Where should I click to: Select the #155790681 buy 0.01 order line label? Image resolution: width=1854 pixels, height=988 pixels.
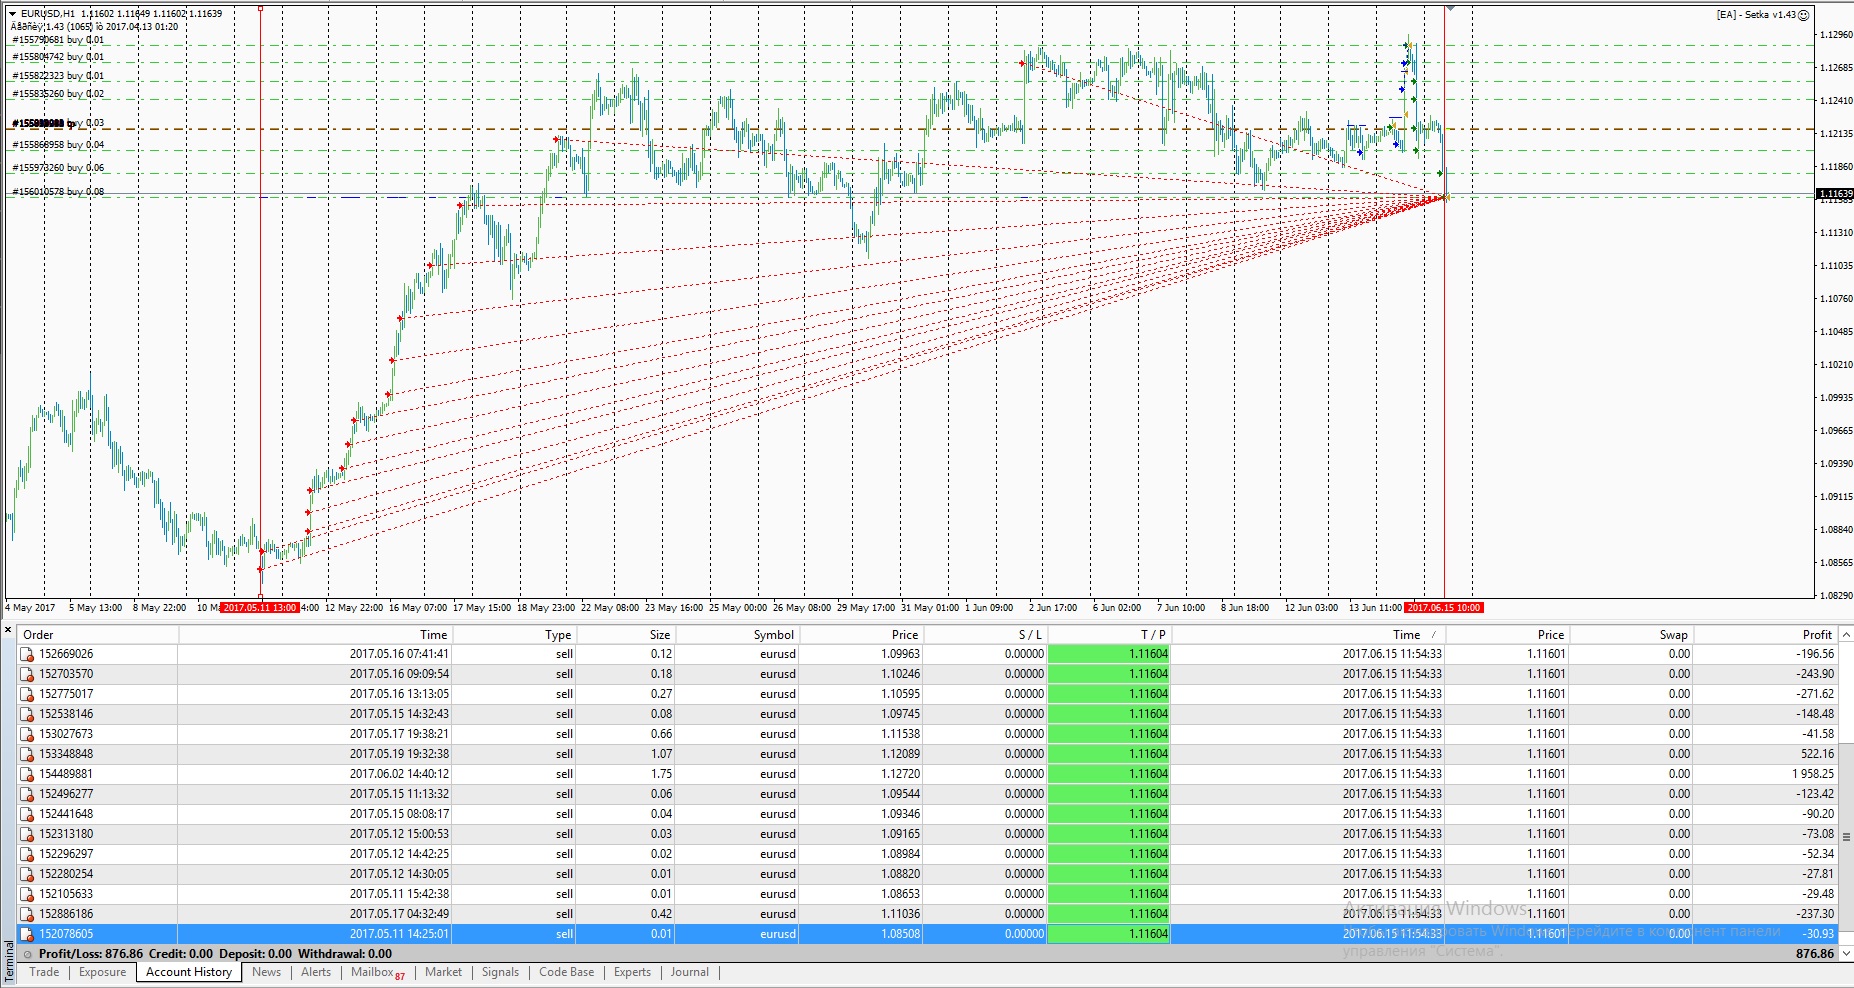tap(58, 40)
